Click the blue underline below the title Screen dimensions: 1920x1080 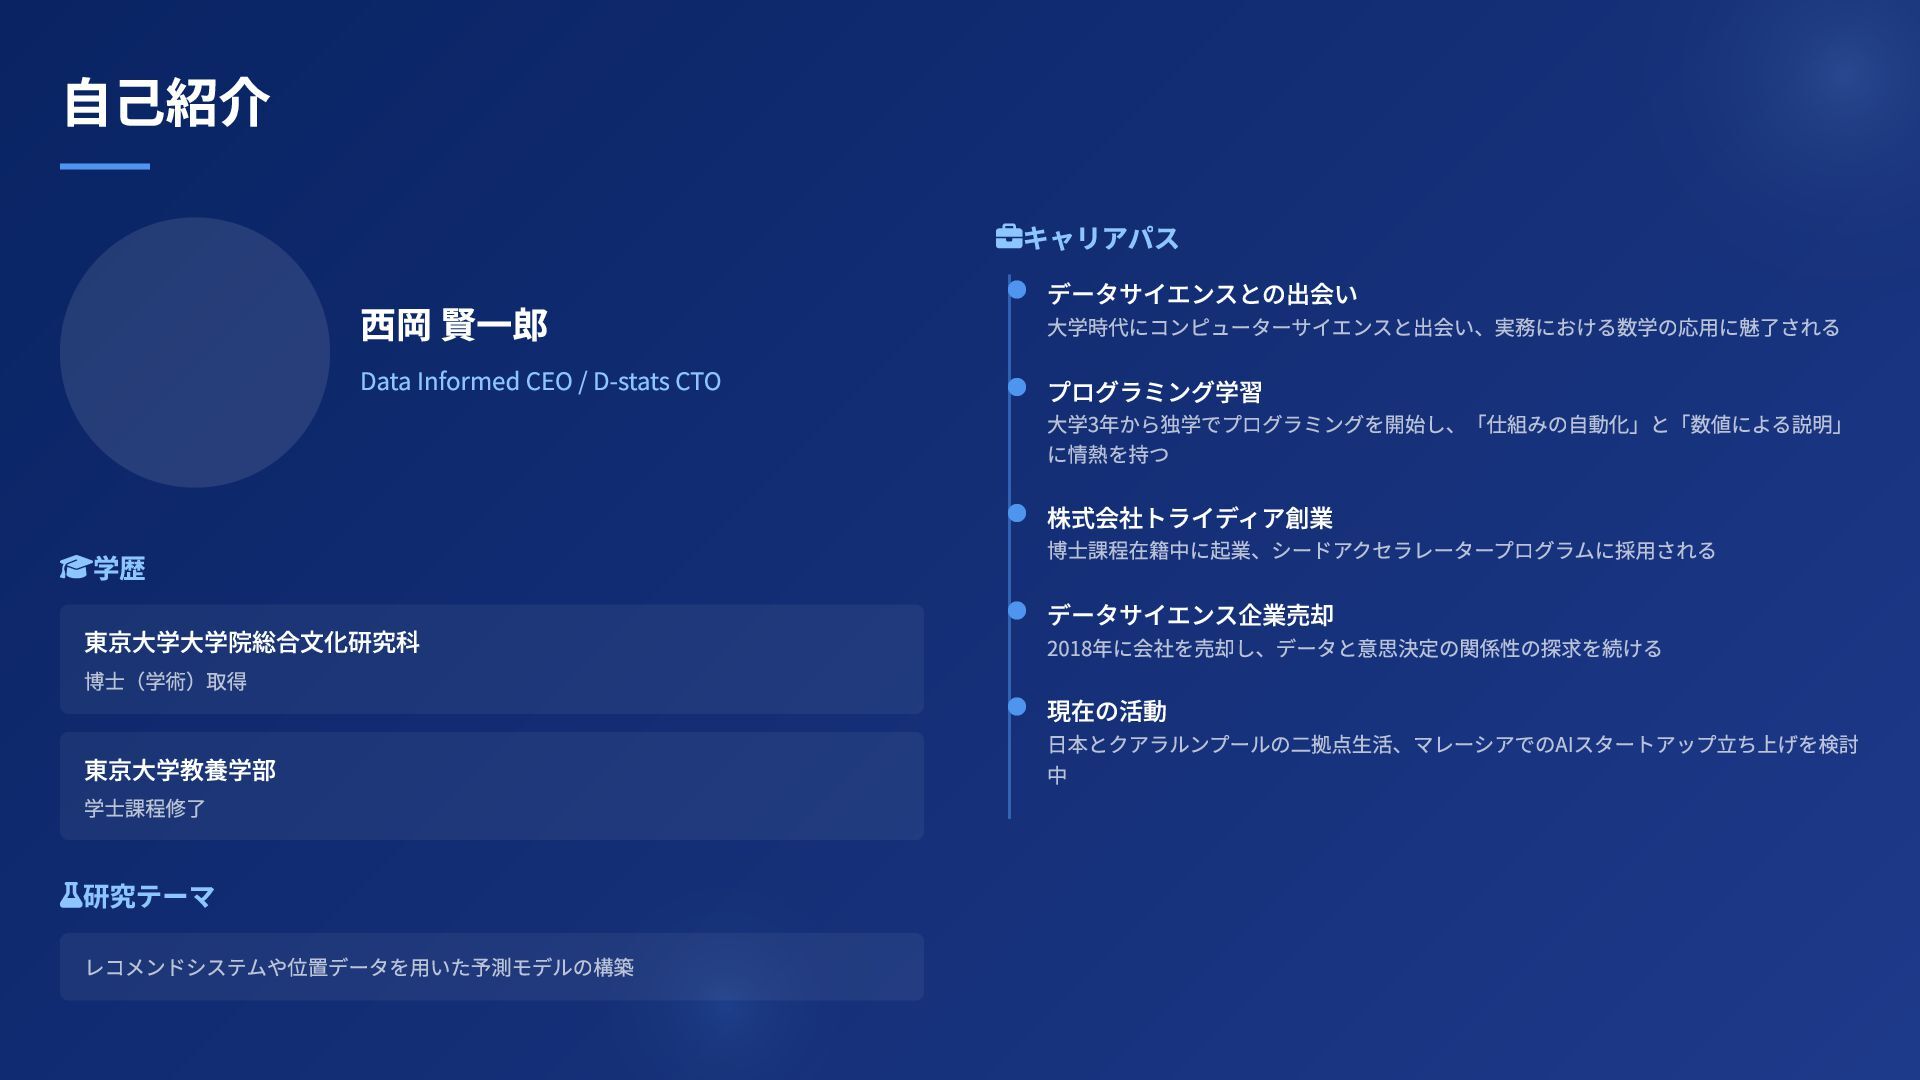(x=105, y=166)
